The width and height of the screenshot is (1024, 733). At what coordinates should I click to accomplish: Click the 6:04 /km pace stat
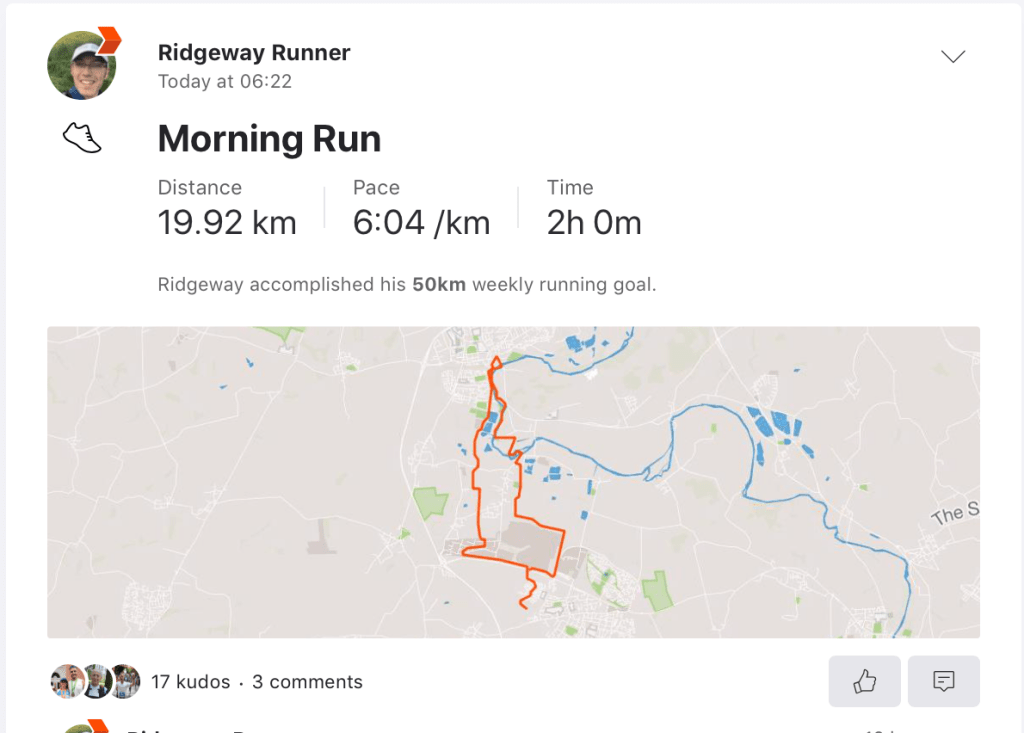[x=421, y=222]
